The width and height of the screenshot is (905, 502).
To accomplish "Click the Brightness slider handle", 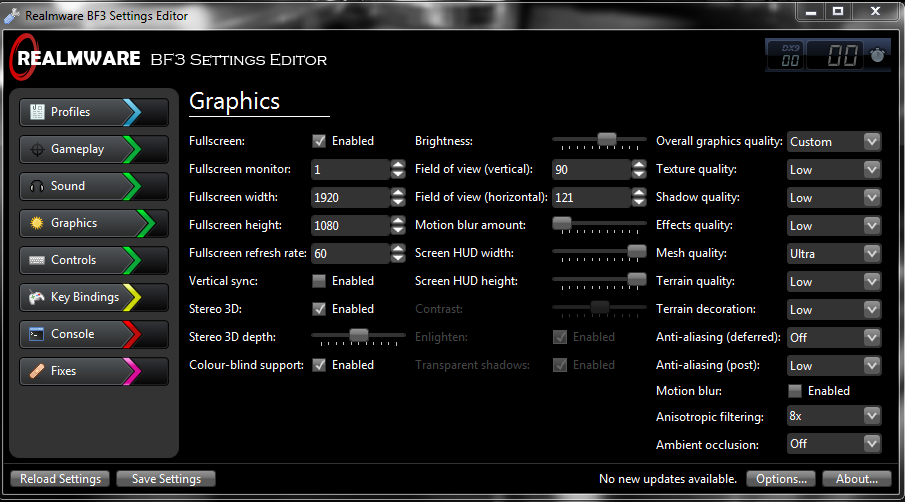I will tap(607, 139).
